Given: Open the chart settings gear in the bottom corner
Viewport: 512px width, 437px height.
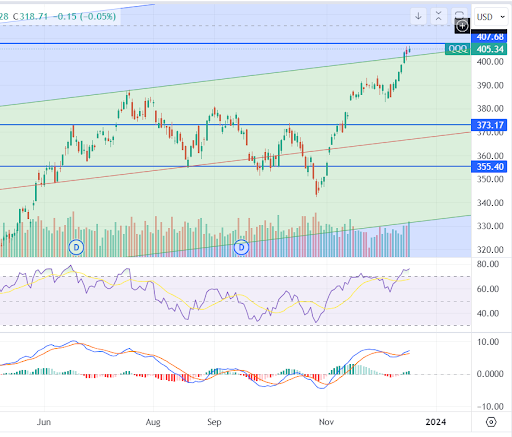Looking at the screenshot, I should (491, 422).
